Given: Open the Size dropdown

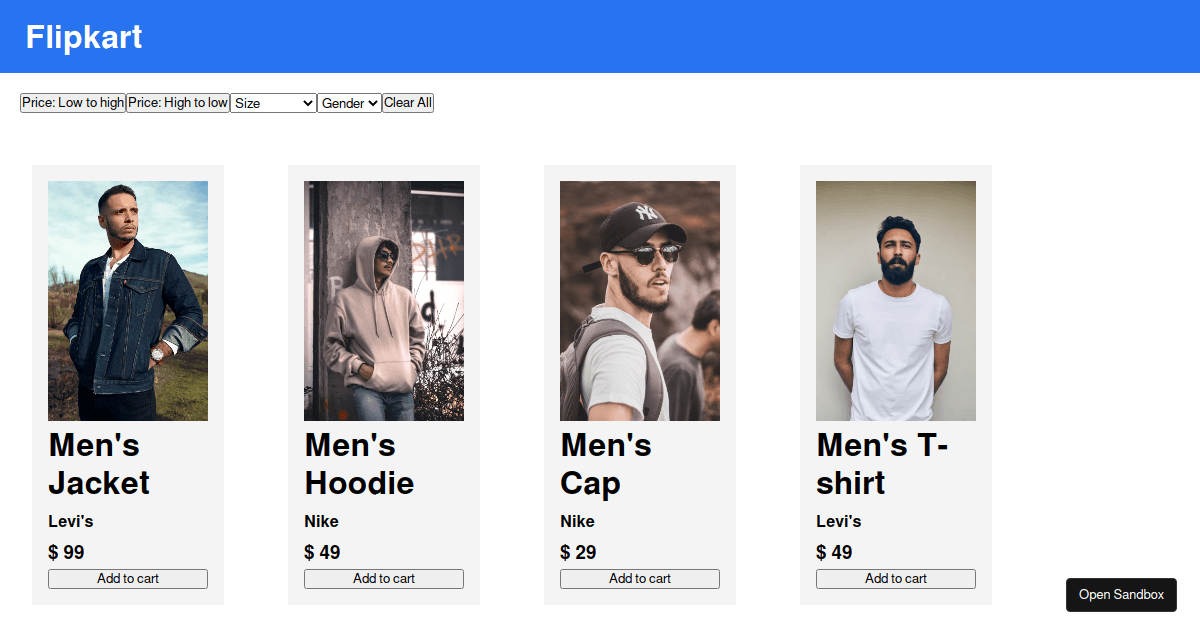Looking at the screenshot, I should point(273,102).
